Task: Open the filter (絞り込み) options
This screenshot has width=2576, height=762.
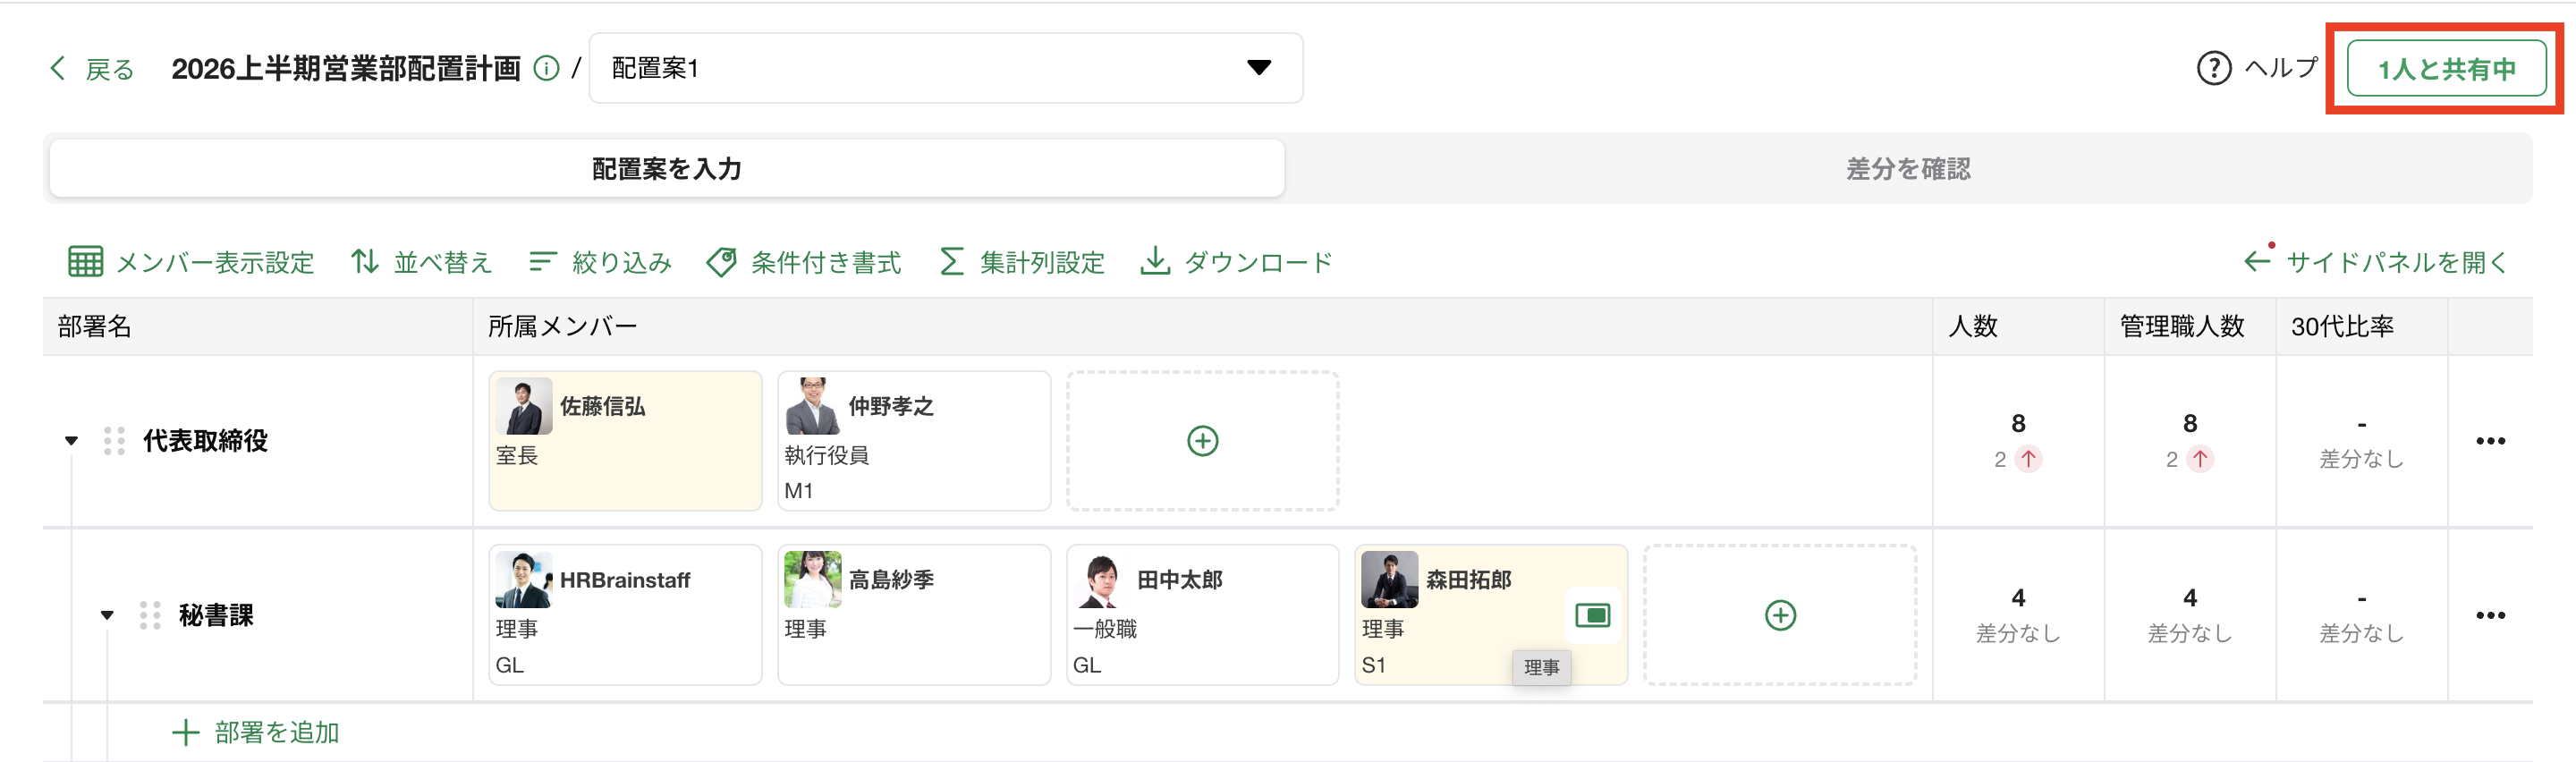Action: click(x=600, y=262)
